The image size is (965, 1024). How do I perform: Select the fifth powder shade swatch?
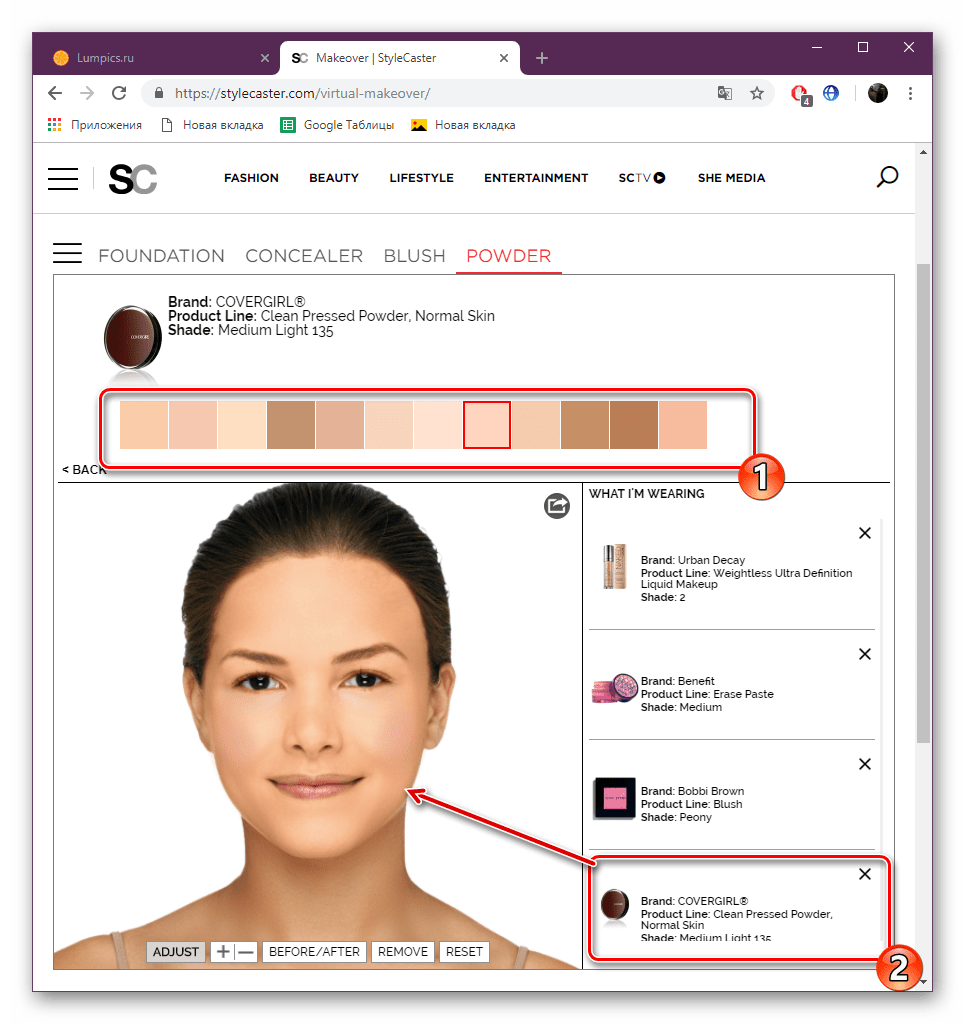point(340,425)
